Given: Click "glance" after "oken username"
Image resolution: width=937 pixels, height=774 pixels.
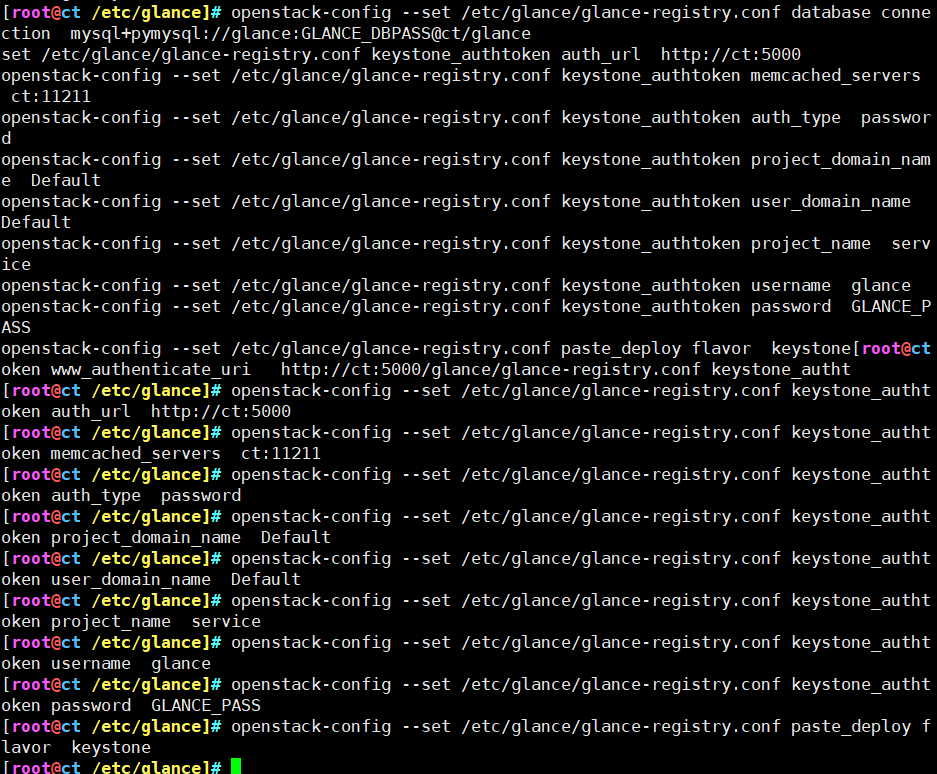Looking at the screenshot, I should tap(181, 663).
